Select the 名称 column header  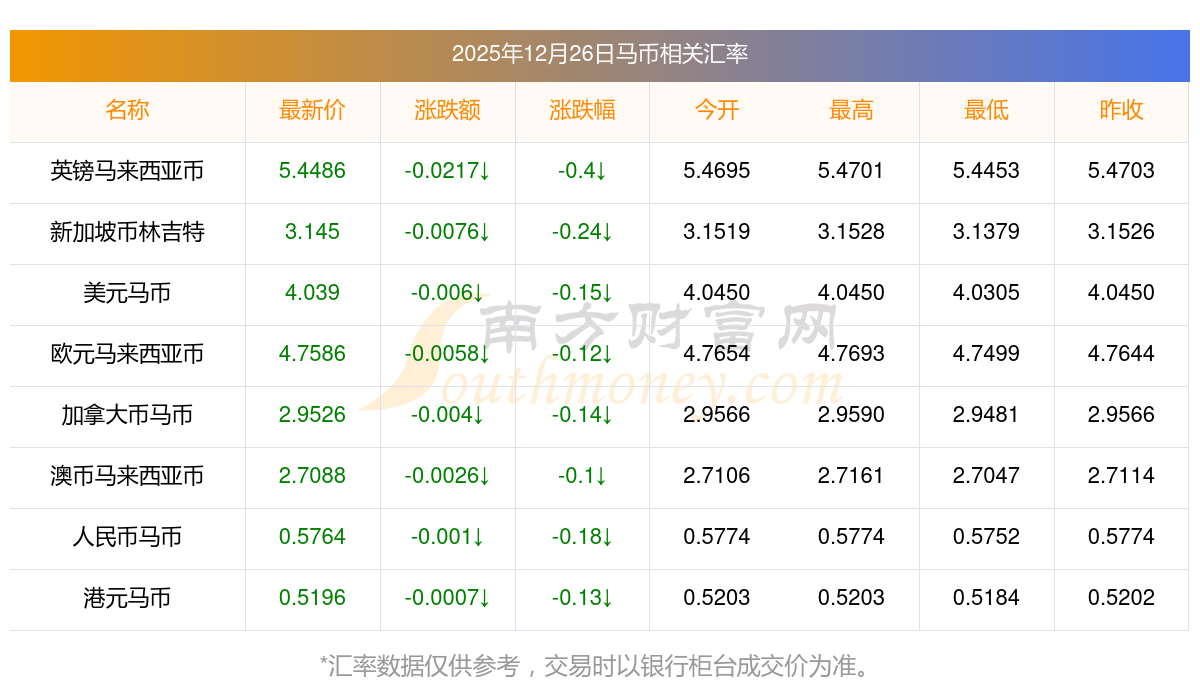point(127,110)
